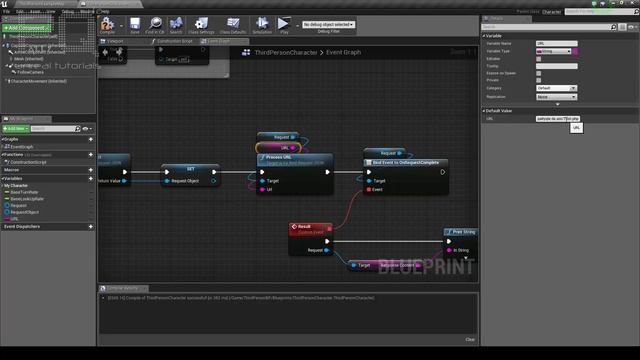This screenshot has width=640, height=360.
Task: Click the SET node header
Action: click(191, 169)
